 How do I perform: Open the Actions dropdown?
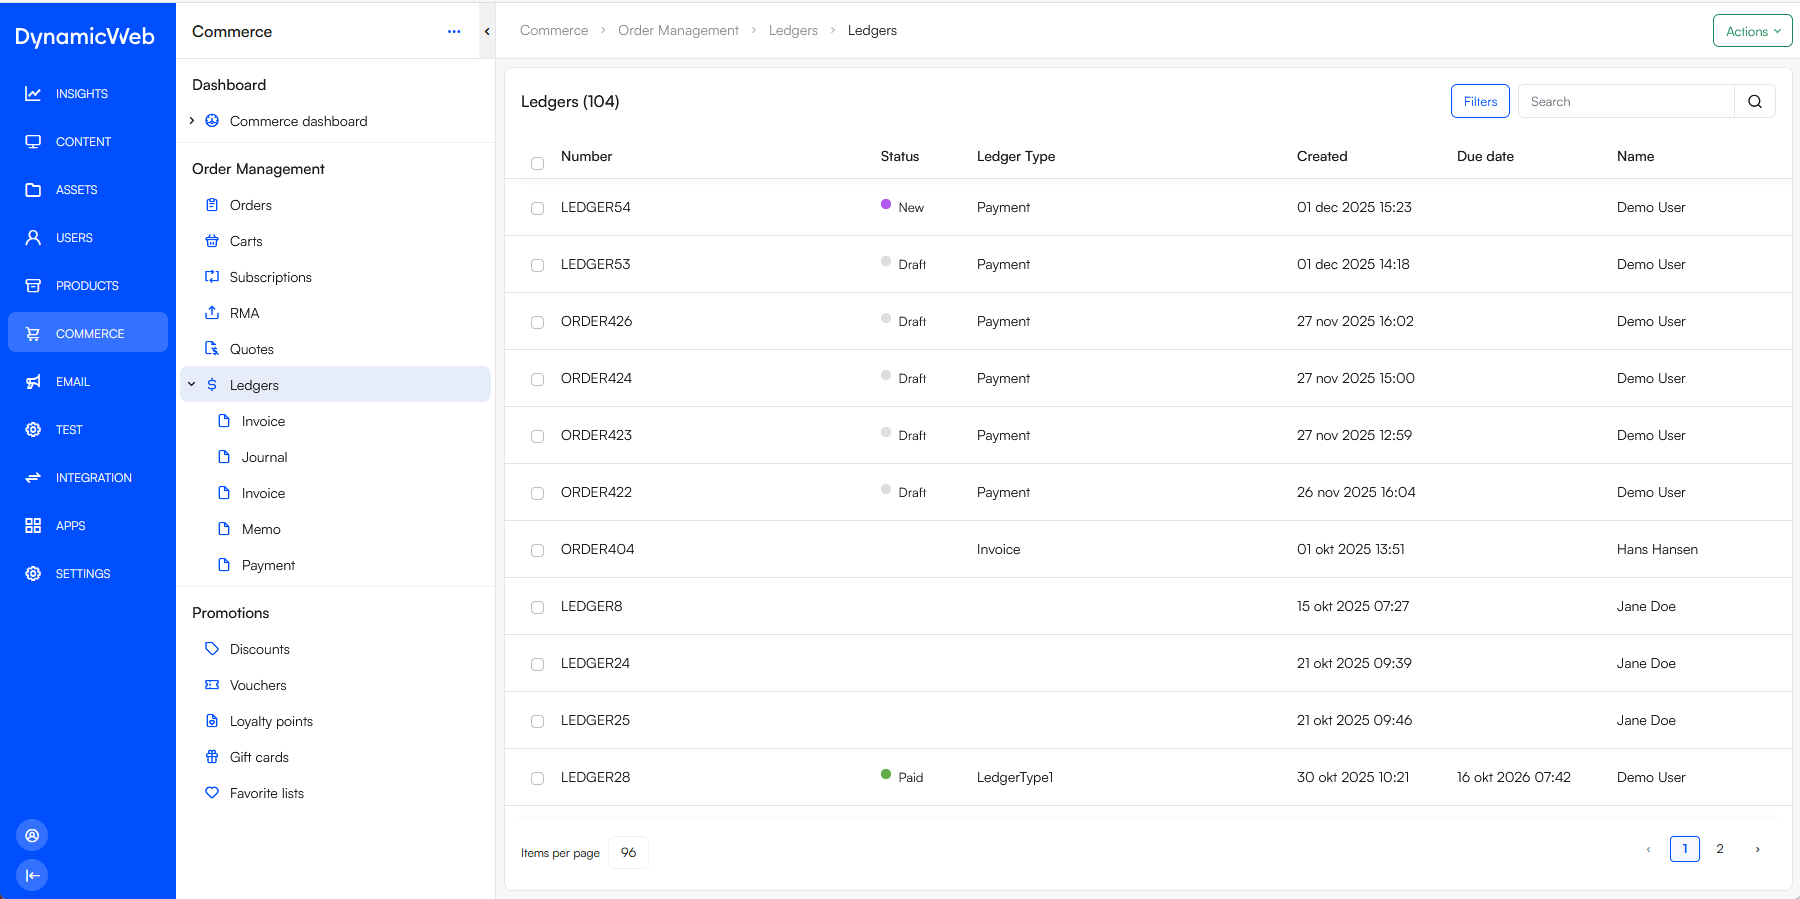tap(1752, 31)
